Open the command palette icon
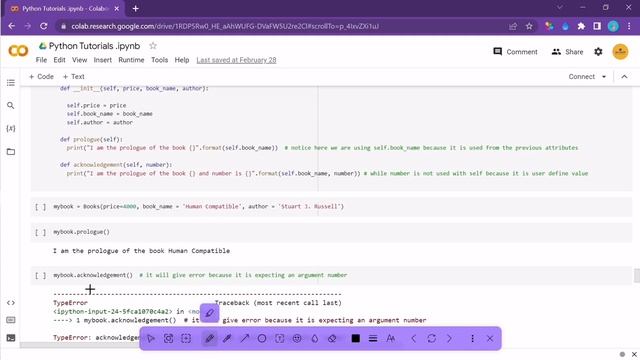Viewport: 640px width, 360px height. (x=11, y=320)
